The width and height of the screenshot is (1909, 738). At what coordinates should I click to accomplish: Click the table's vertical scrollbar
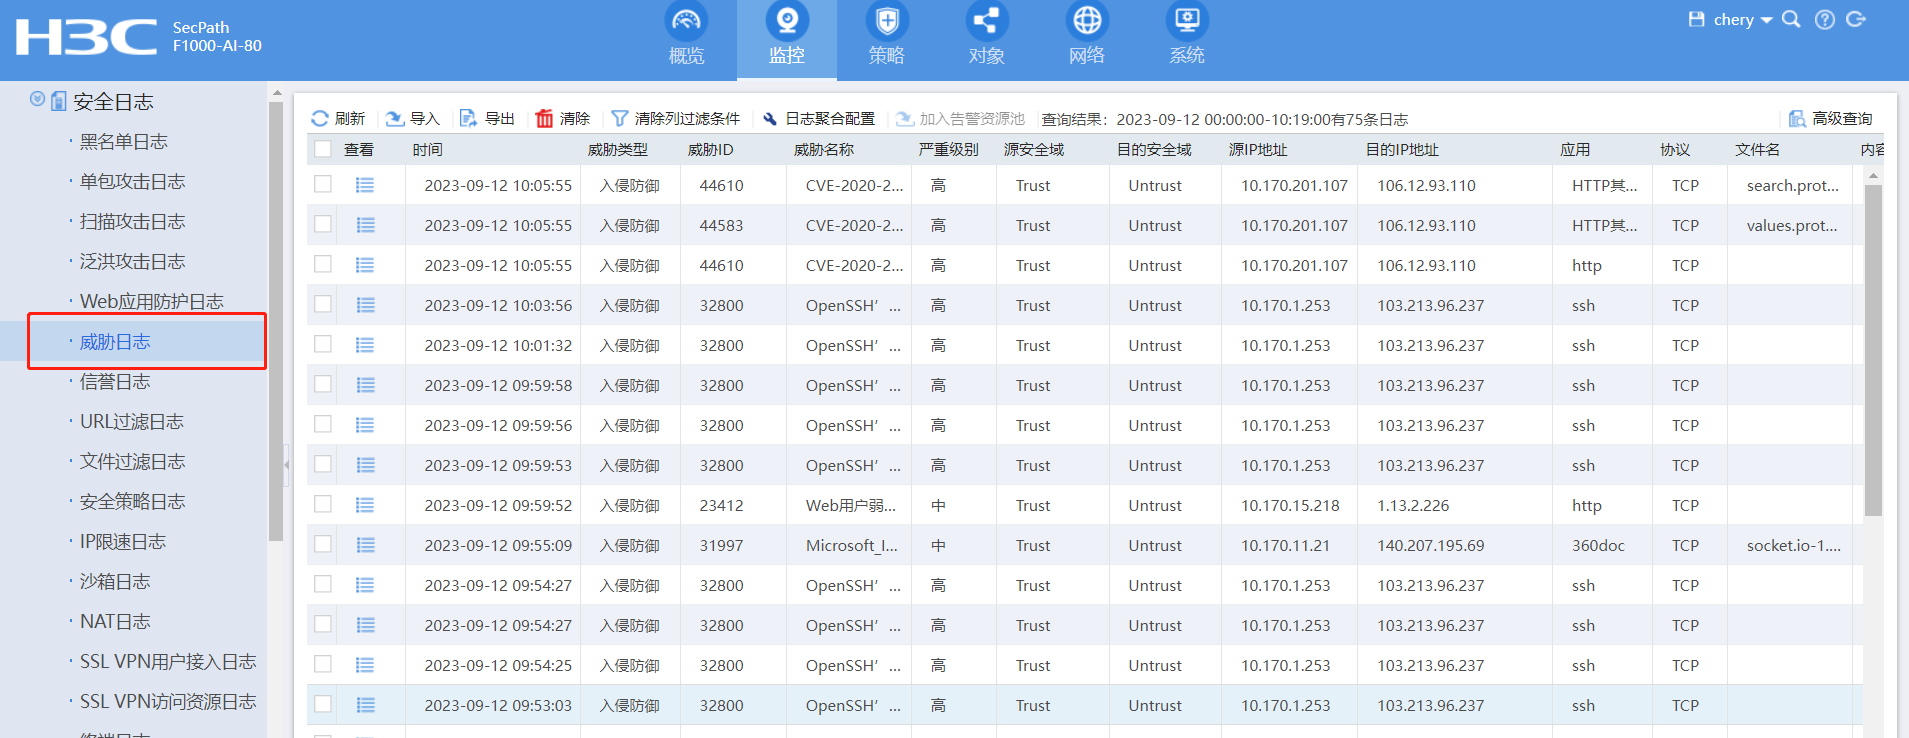click(1873, 350)
